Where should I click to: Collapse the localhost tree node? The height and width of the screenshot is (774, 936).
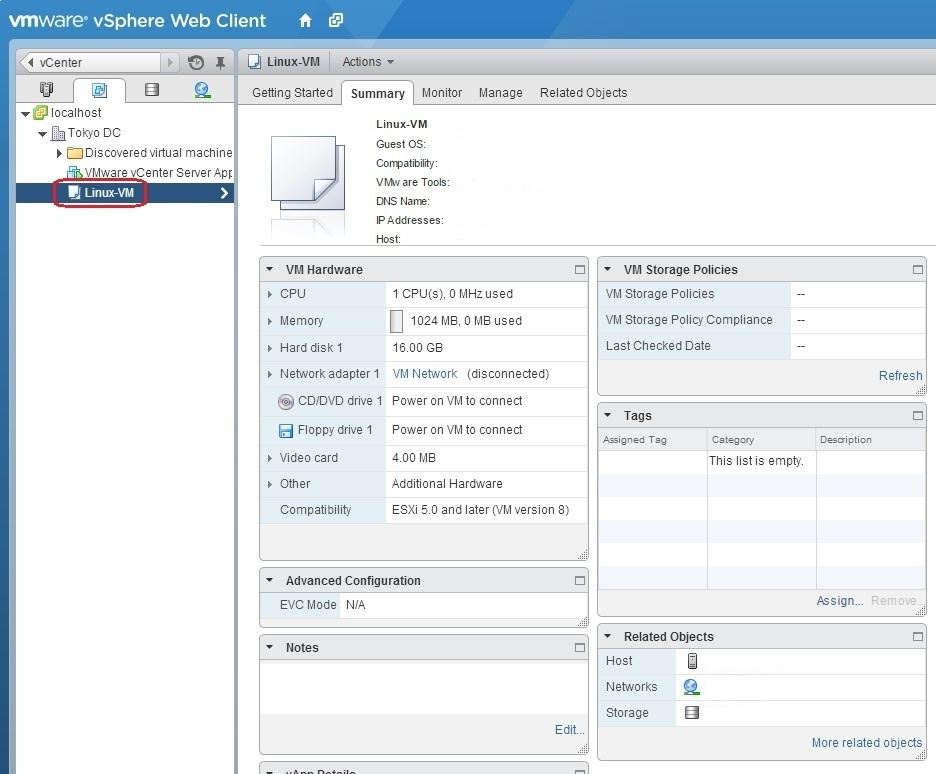tap(25, 113)
